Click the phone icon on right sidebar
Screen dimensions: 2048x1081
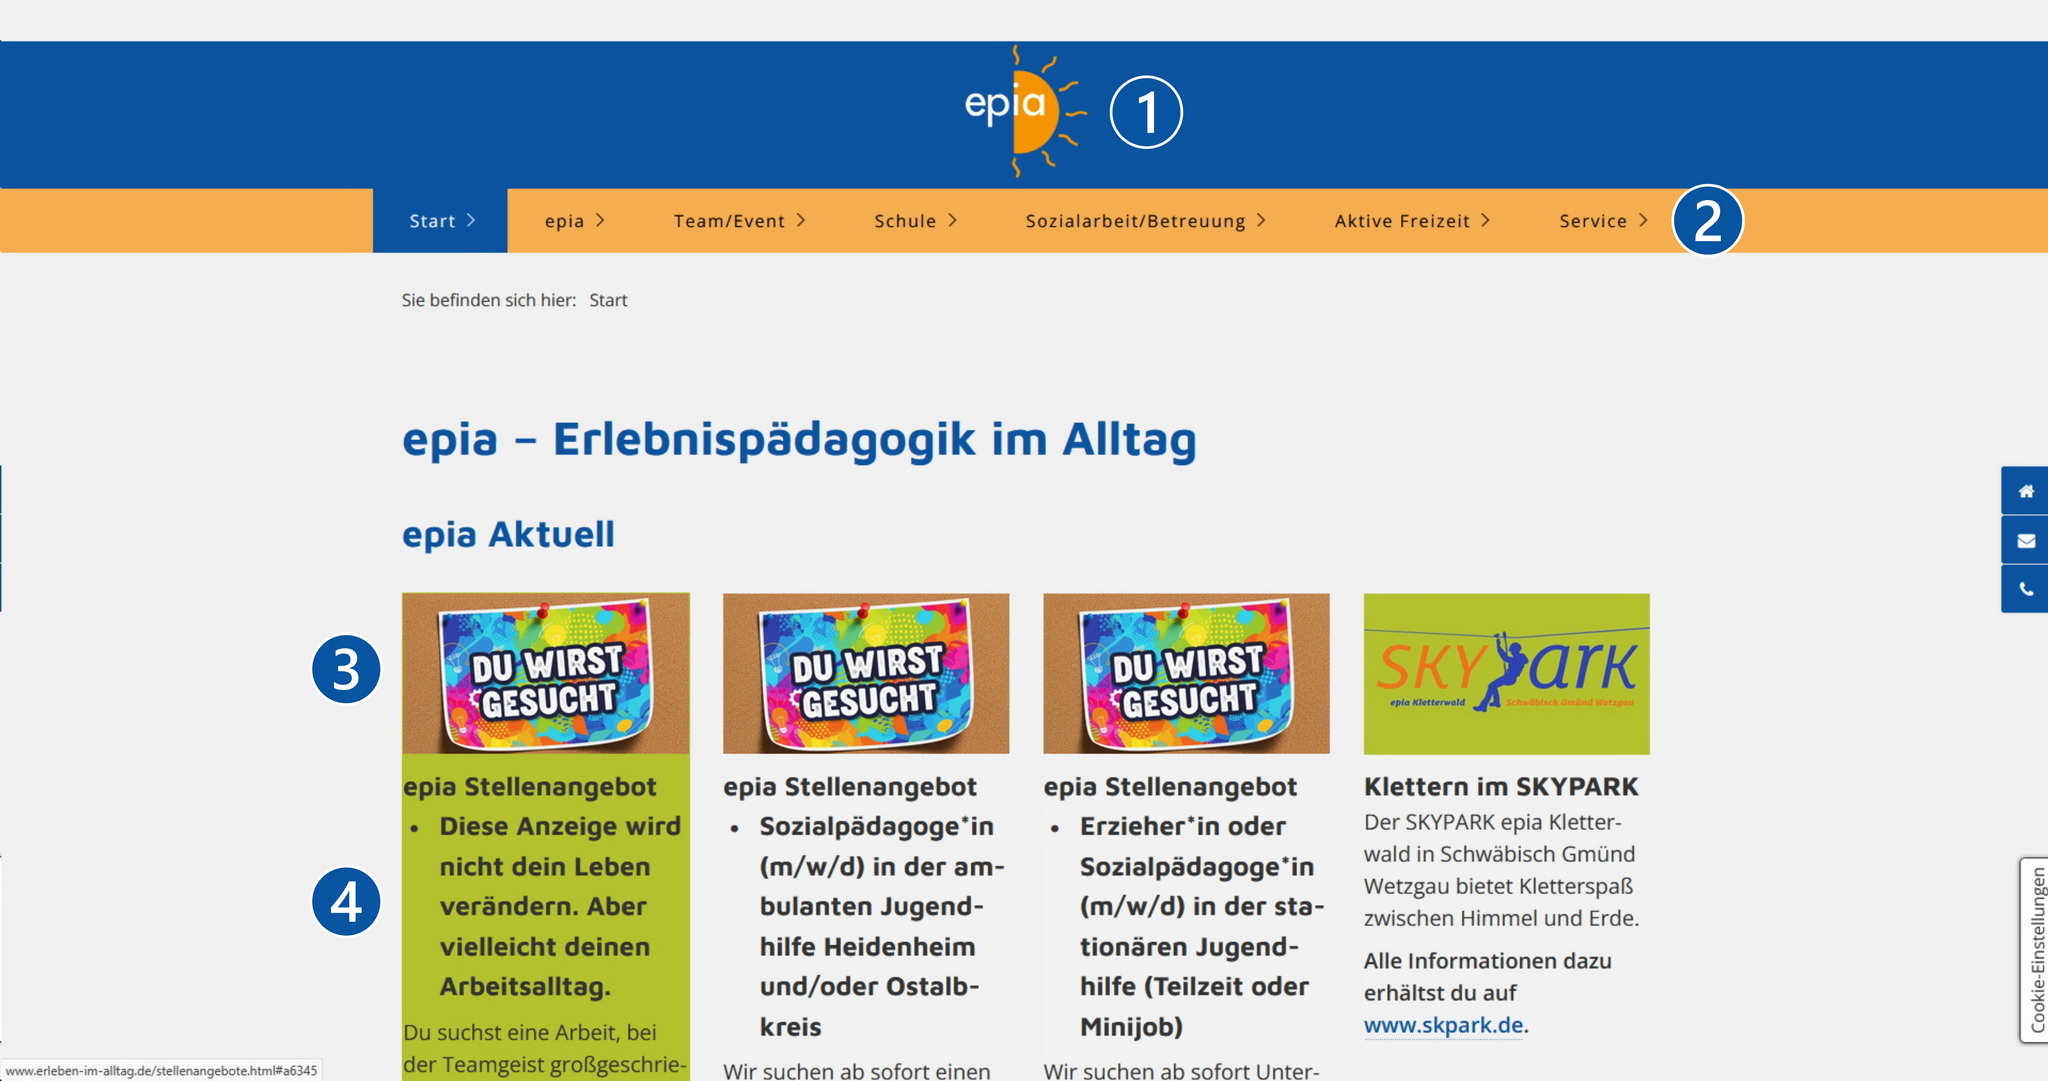[x=2025, y=589]
